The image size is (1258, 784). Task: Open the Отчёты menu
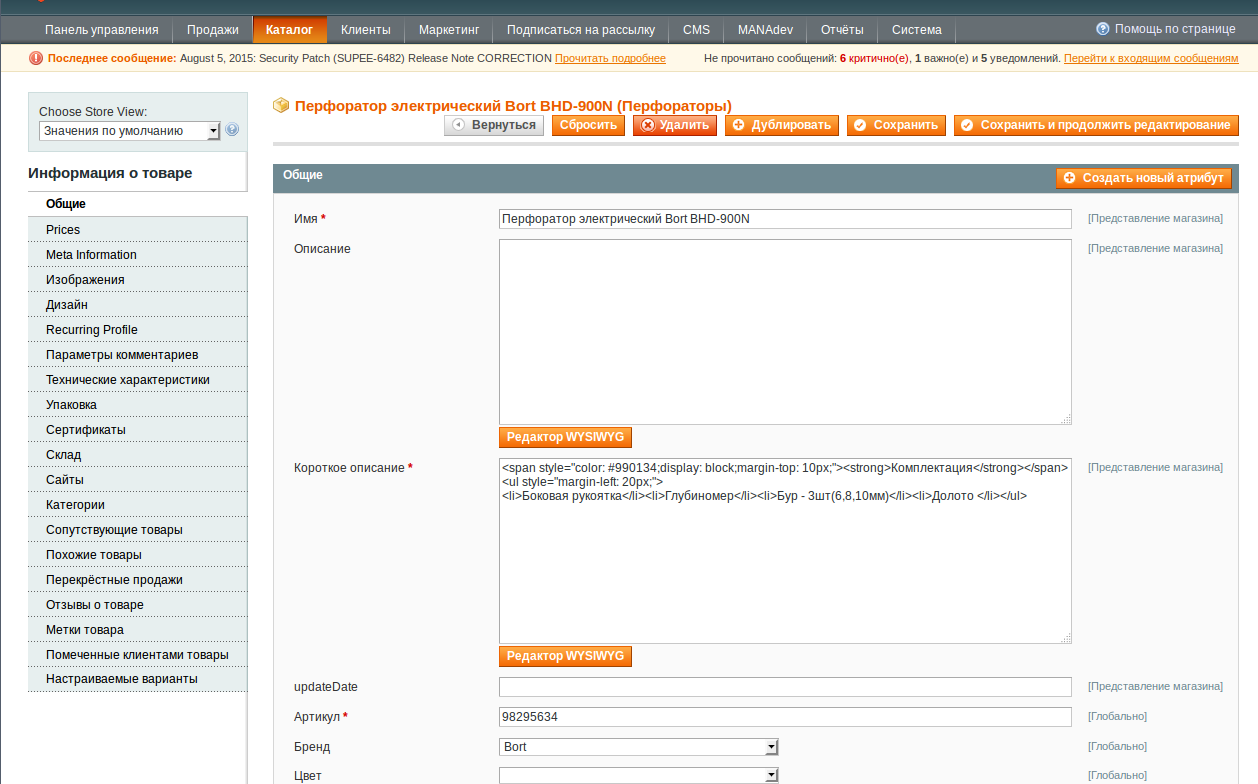[x=842, y=30]
